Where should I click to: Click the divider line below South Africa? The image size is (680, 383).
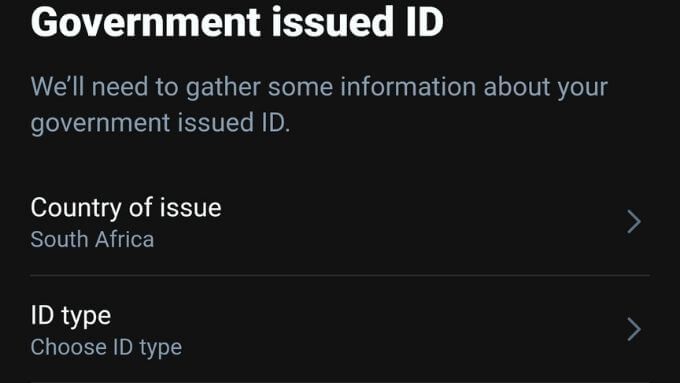click(340, 275)
